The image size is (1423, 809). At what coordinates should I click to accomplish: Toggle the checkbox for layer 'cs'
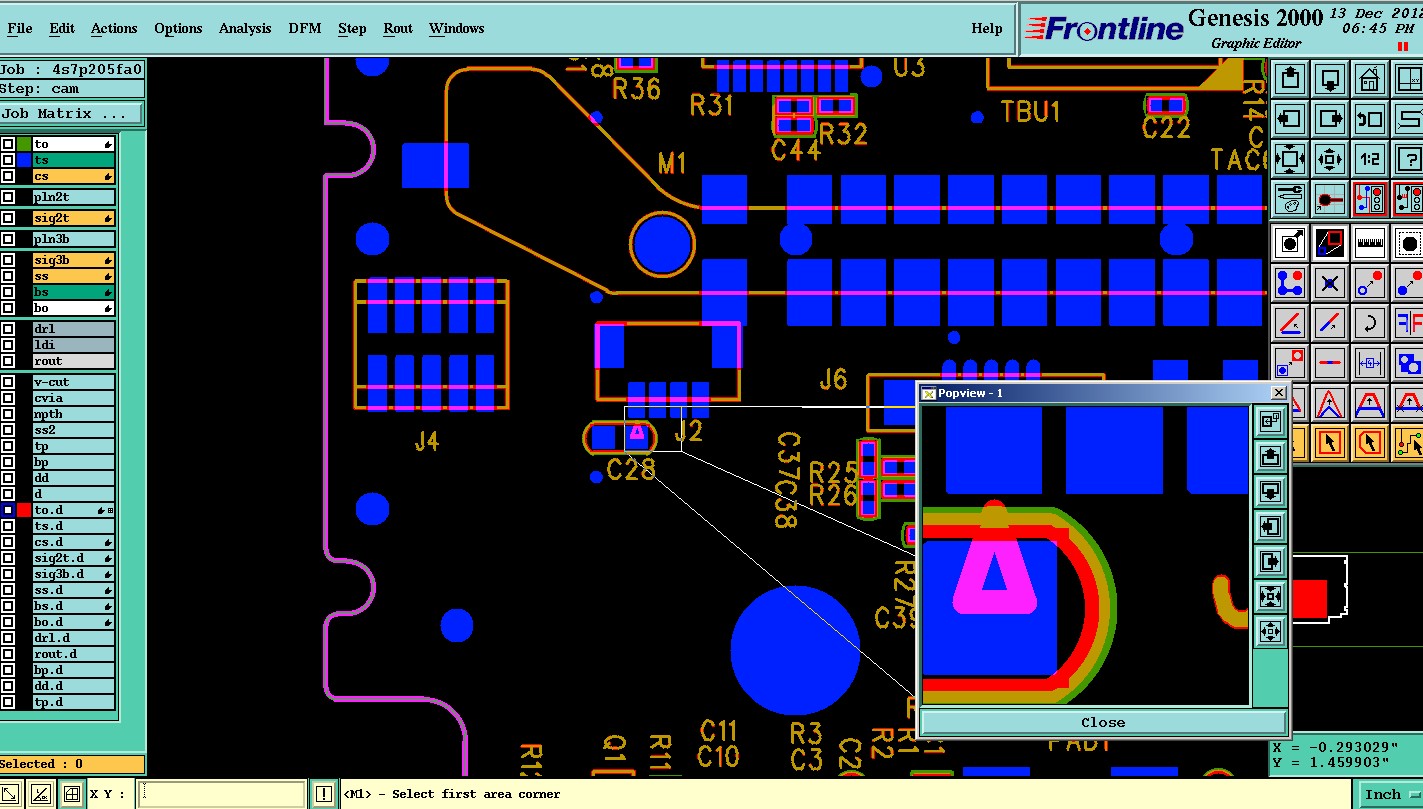point(8,176)
